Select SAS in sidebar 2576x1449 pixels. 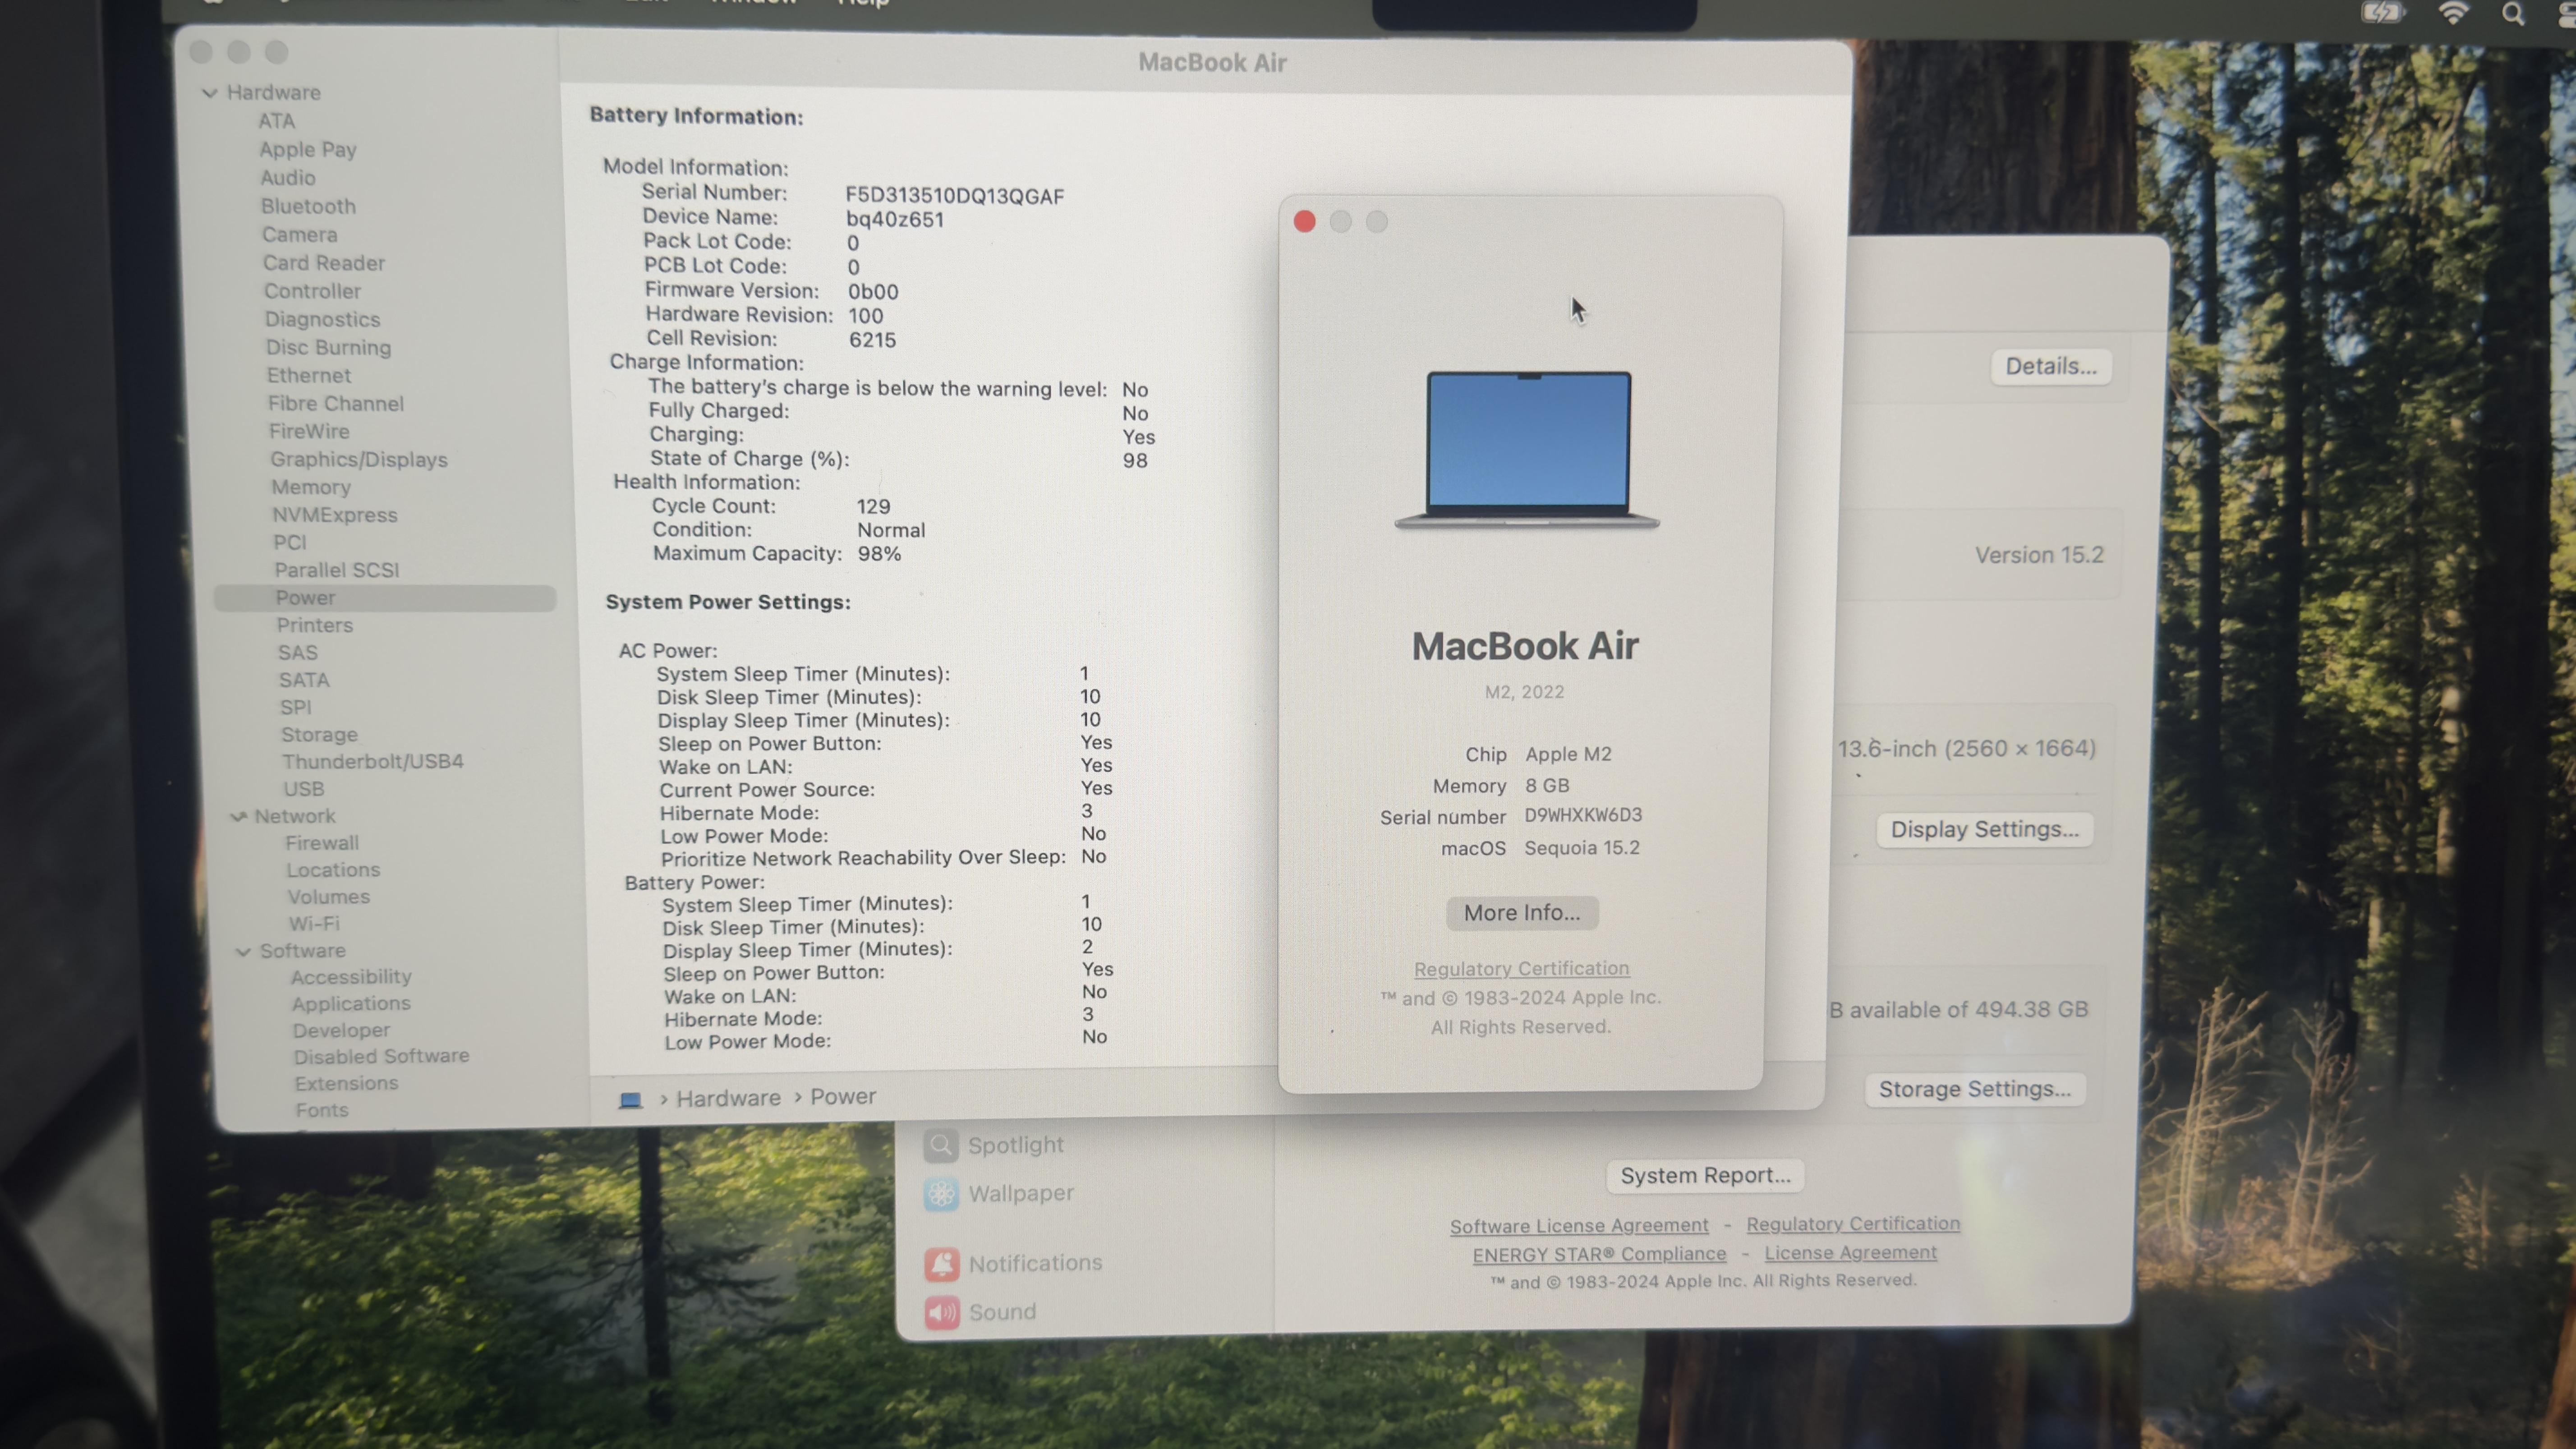click(x=298, y=653)
